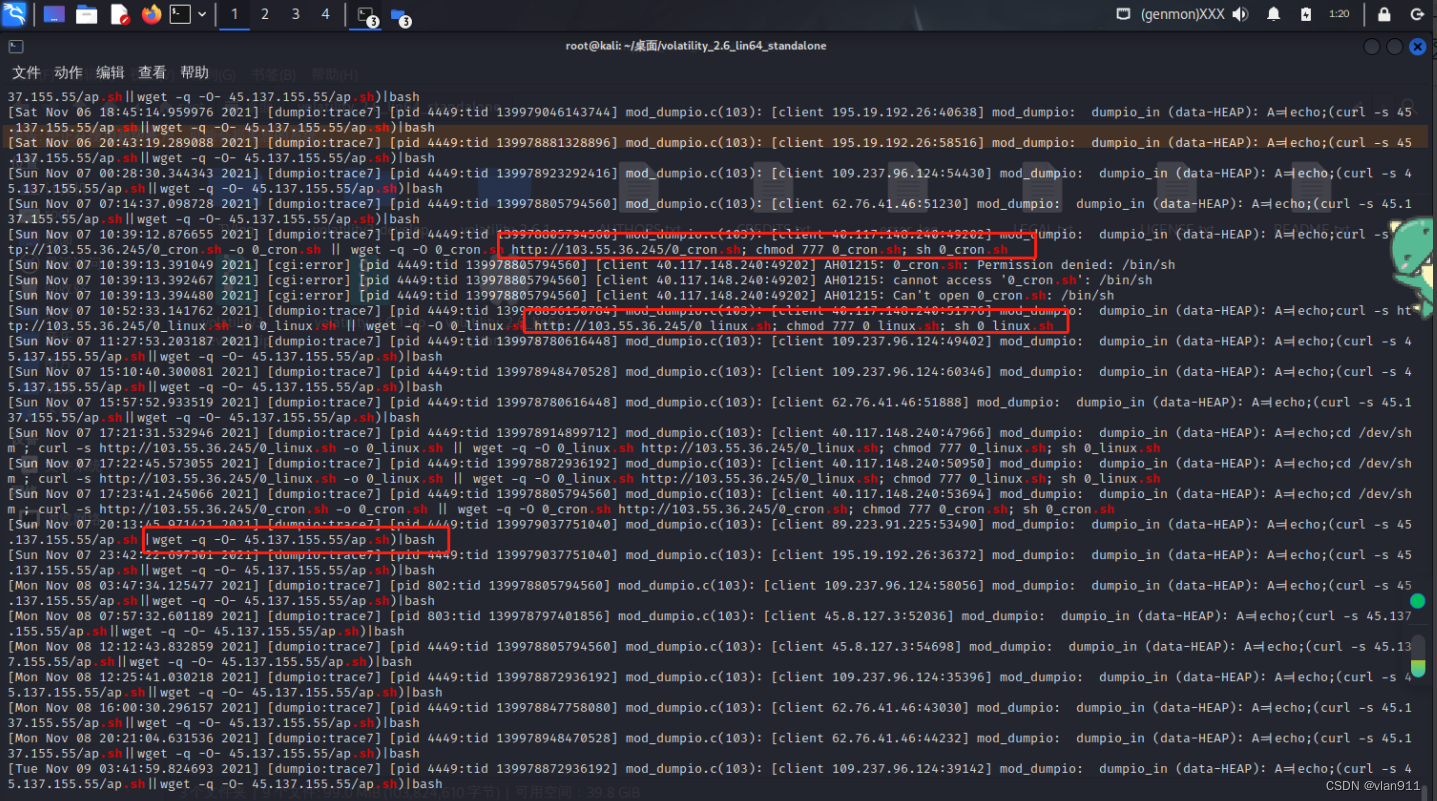Open the terminal emulator launcher icon
This screenshot has width=1437, height=801.
(180, 14)
